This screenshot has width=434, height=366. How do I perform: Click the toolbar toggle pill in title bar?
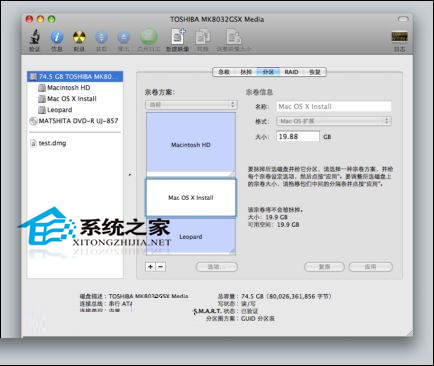(403, 19)
